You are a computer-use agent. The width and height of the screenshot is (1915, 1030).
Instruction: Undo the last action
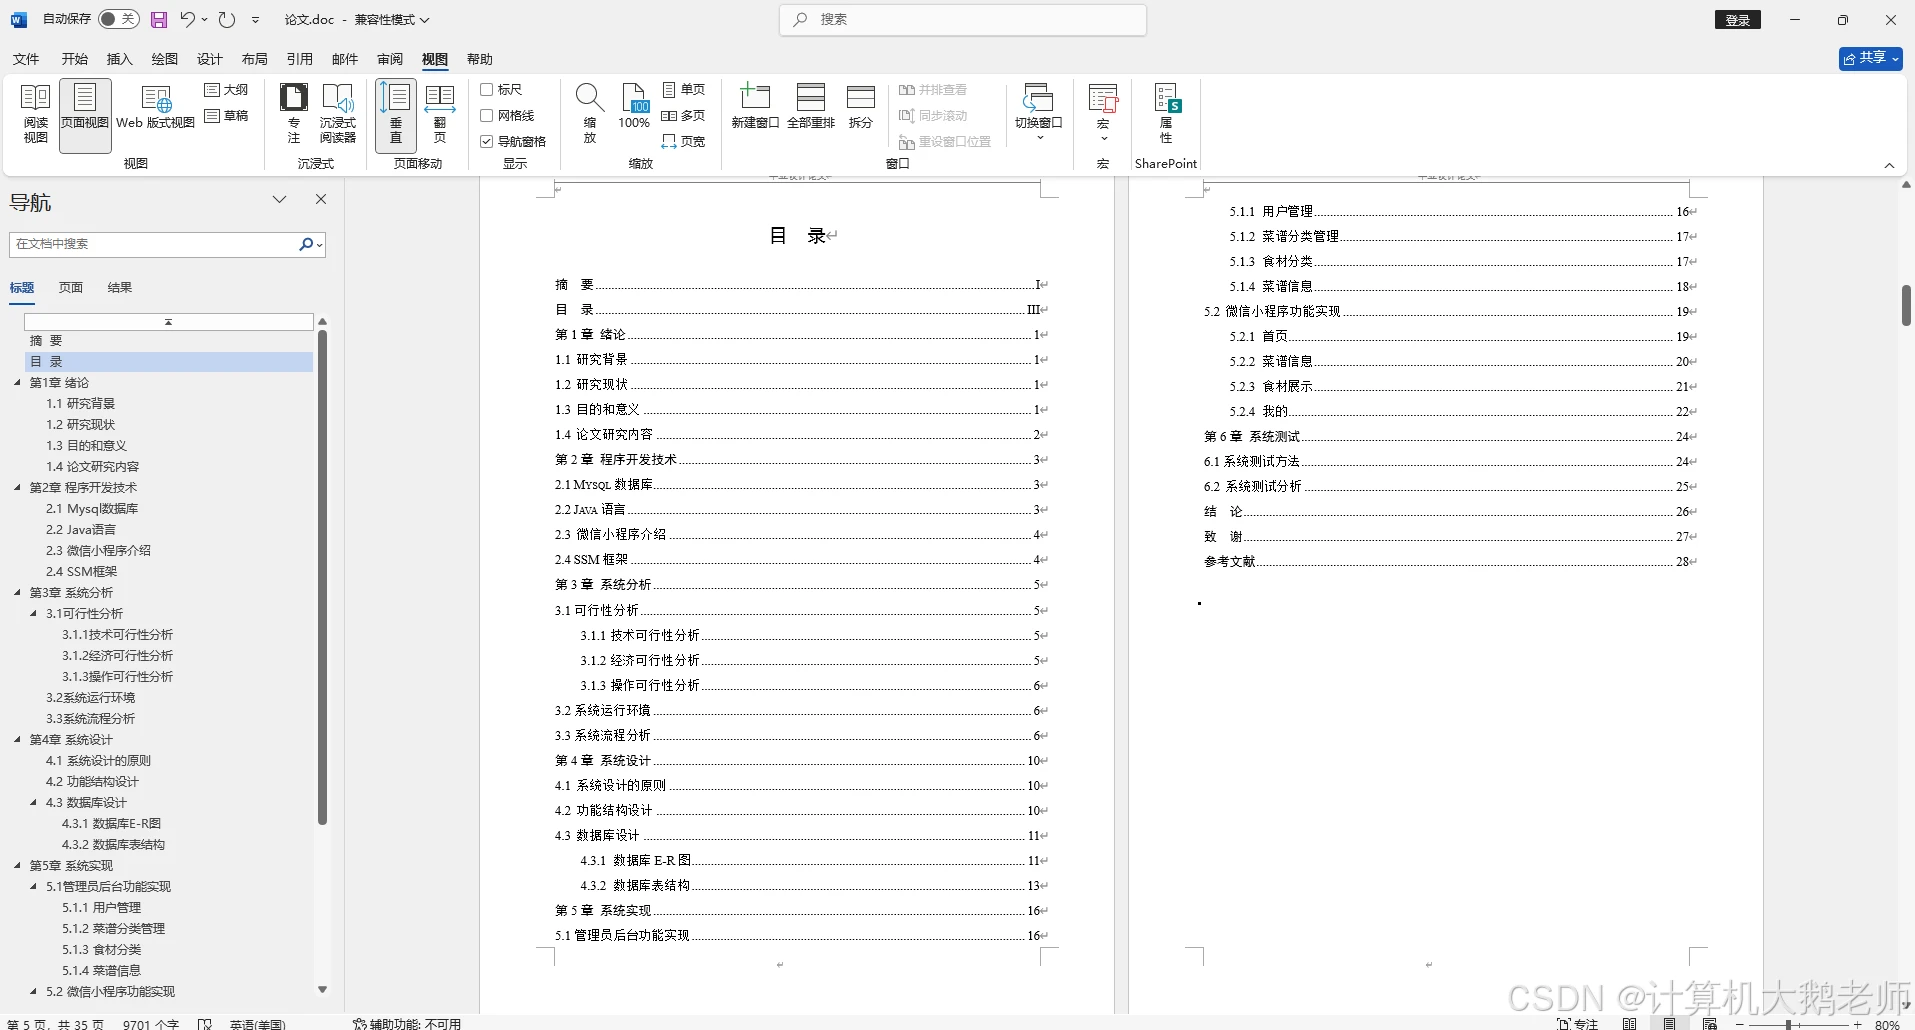point(187,19)
